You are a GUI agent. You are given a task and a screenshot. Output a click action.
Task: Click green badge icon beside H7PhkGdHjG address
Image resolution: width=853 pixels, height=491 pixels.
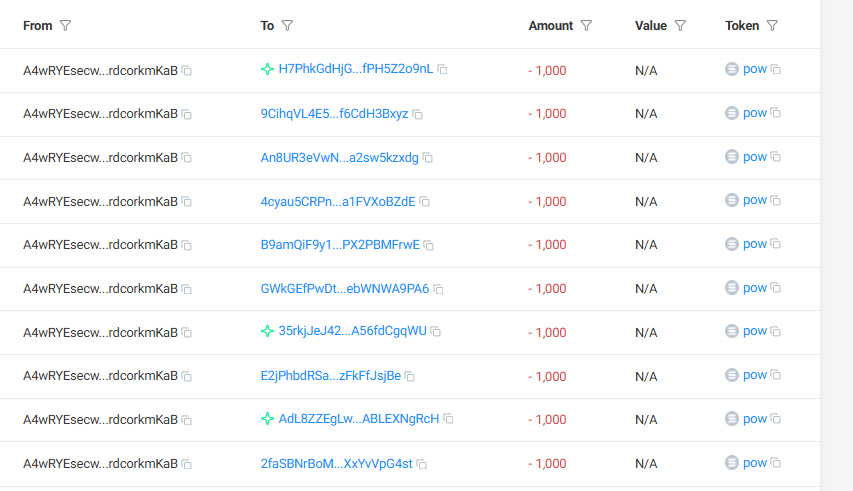[x=267, y=69]
